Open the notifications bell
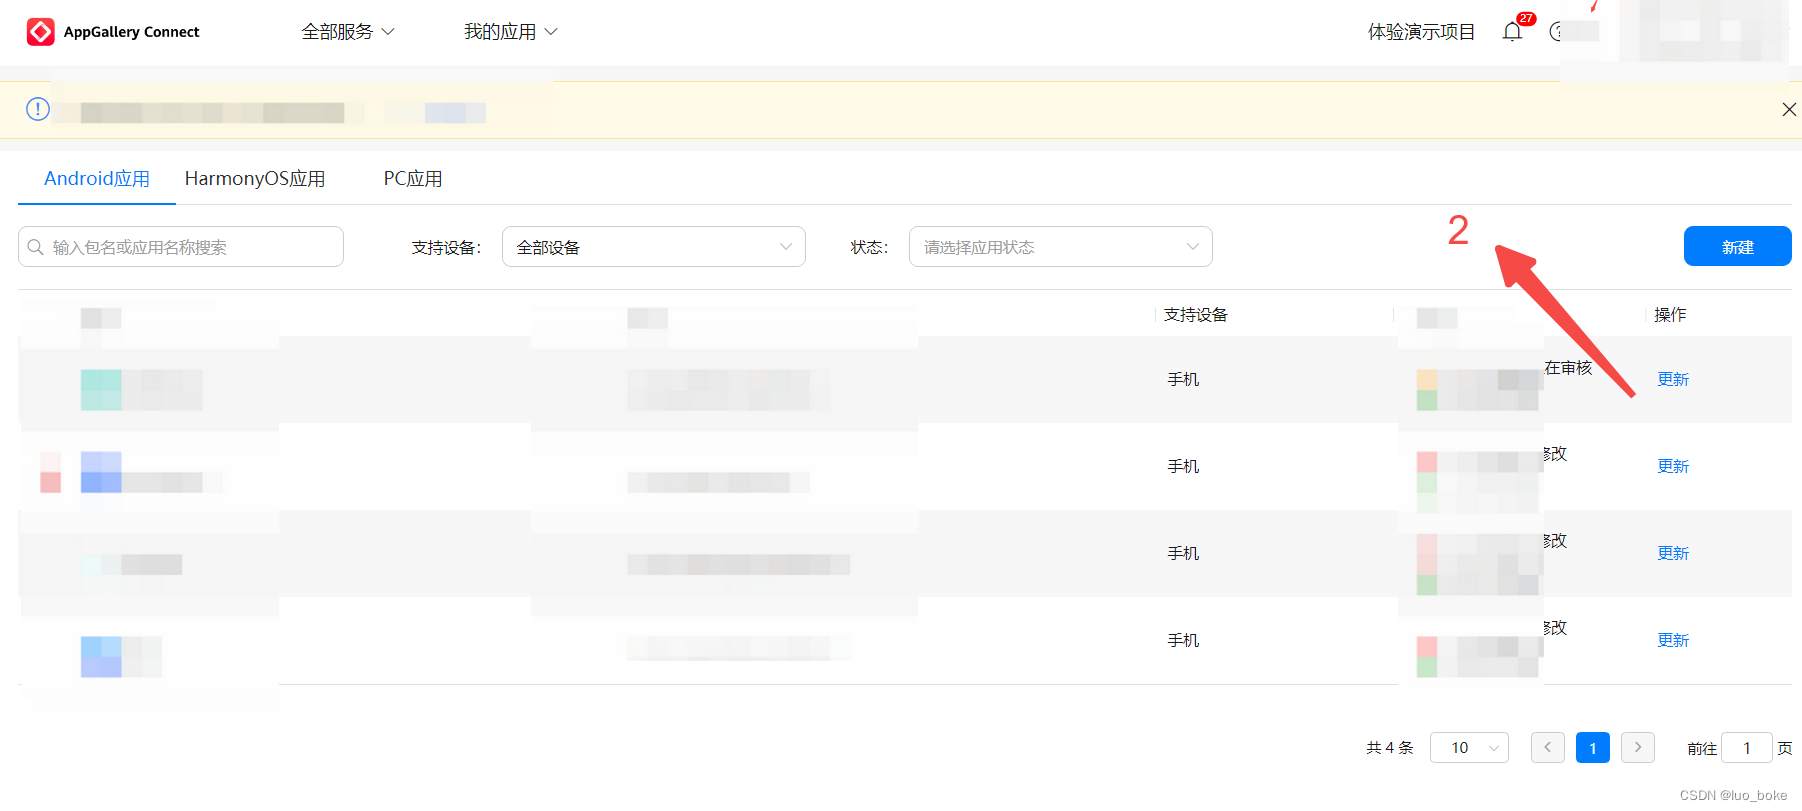The image size is (1802, 811). point(1512,32)
